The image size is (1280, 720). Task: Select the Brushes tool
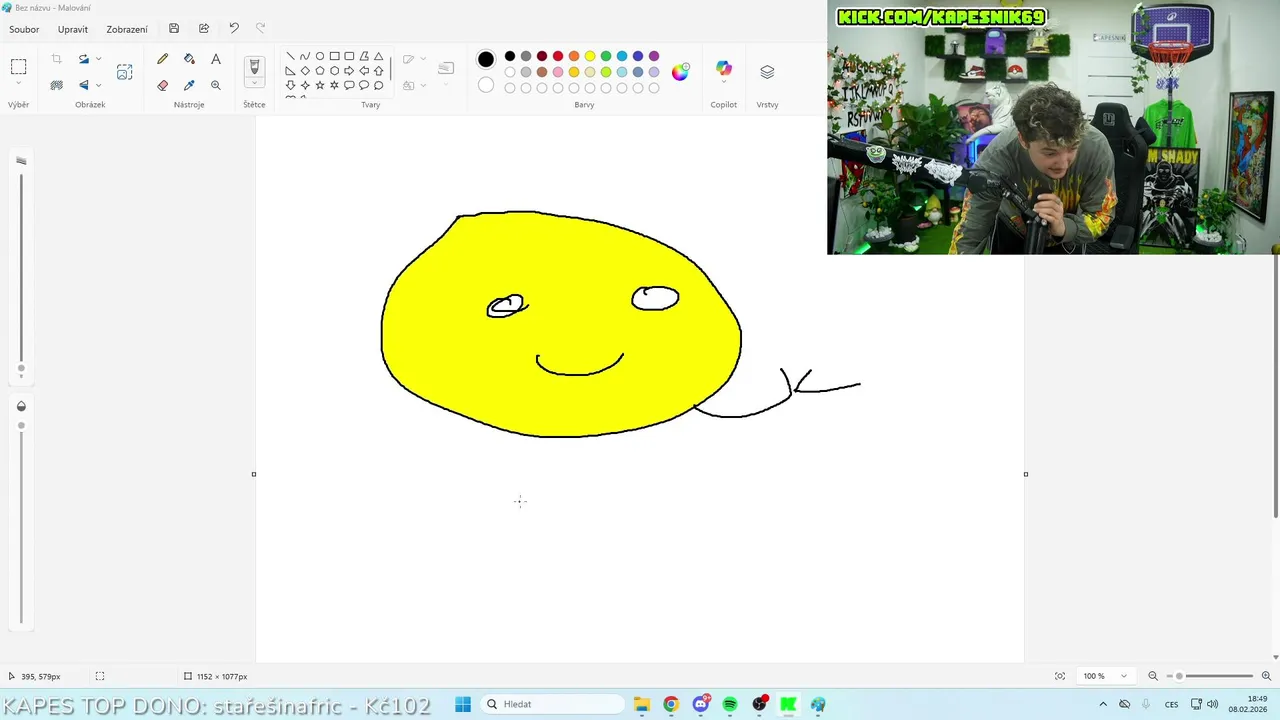[x=254, y=66]
